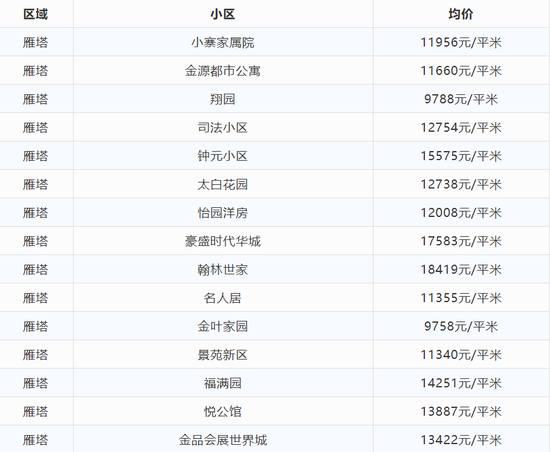This screenshot has height=452, width=550.
Task: Click the price 9758元/平米
Action: pos(461,326)
